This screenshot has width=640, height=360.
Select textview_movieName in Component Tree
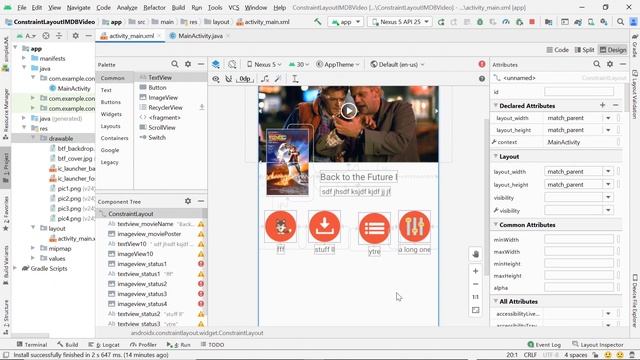point(145,224)
